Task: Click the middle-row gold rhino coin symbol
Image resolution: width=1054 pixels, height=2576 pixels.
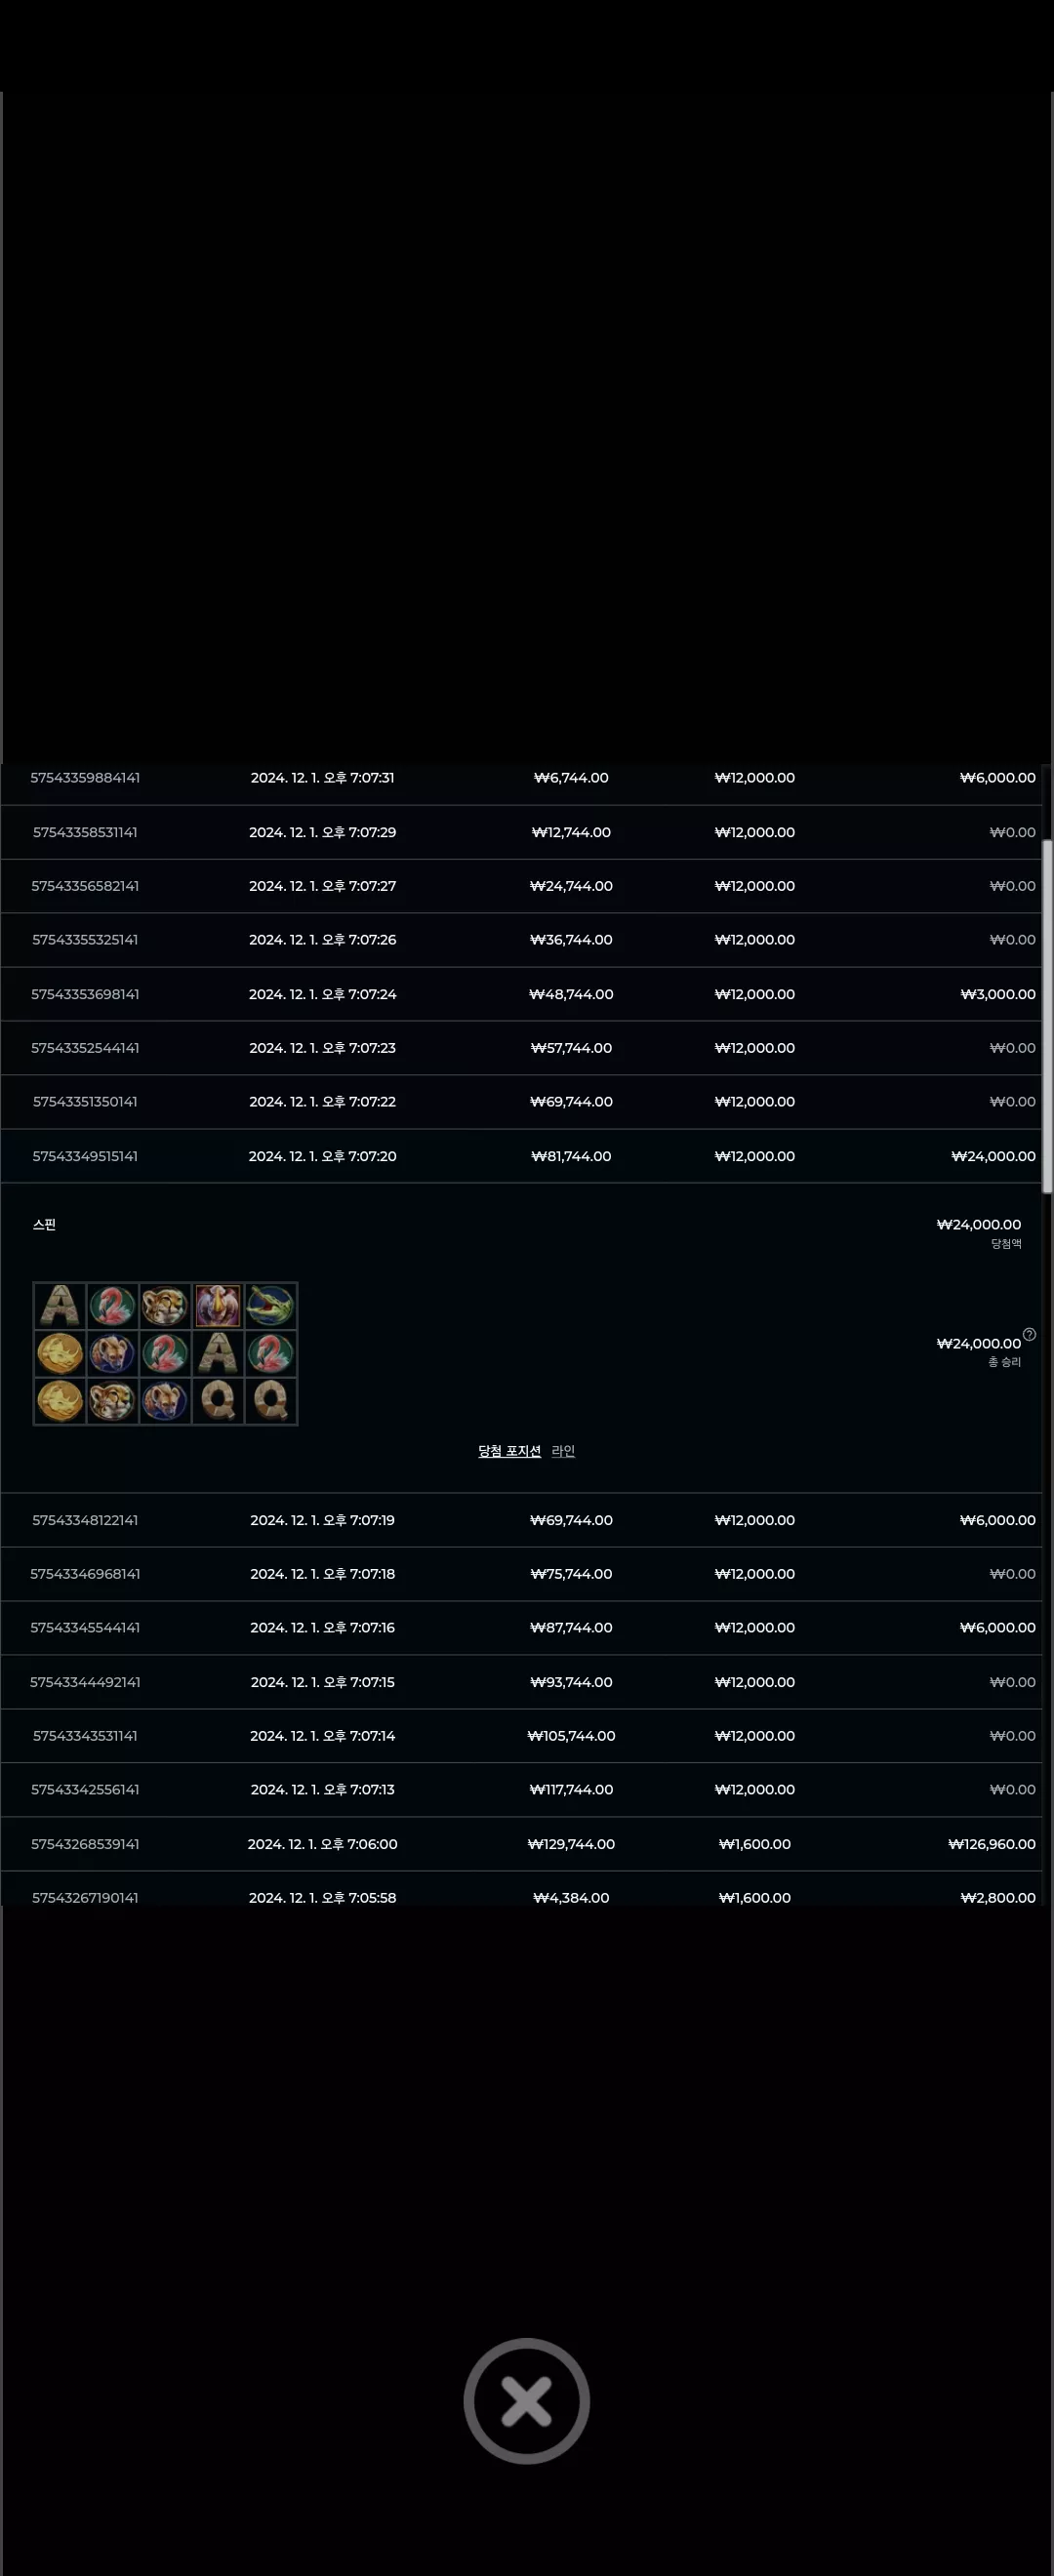Action: click(60, 1353)
